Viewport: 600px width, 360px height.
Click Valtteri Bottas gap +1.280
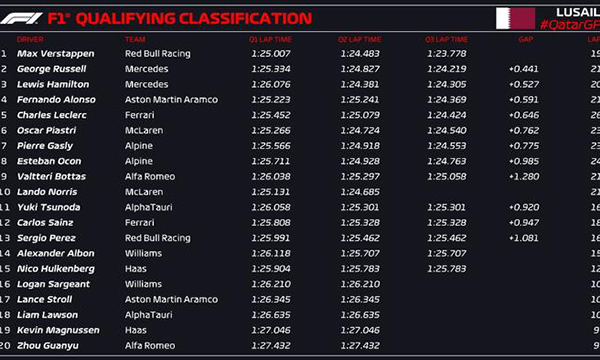[x=524, y=176]
